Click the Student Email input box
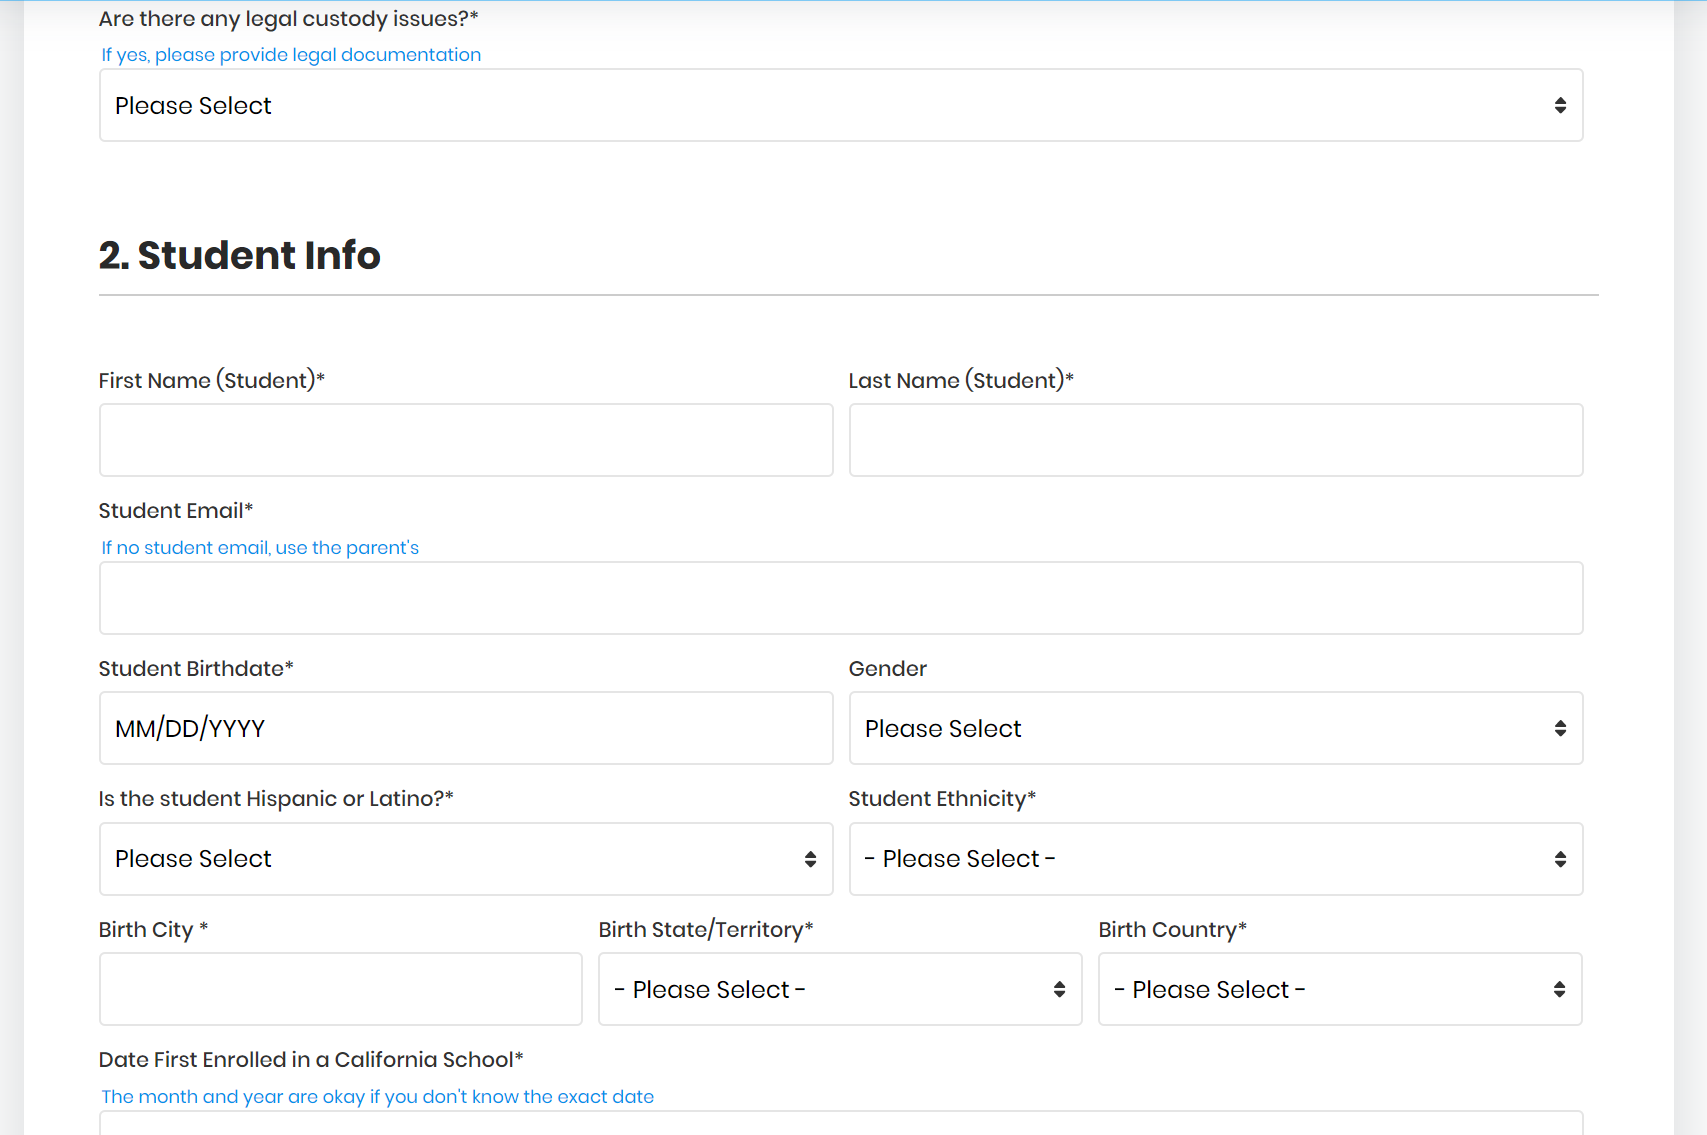 (x=840, y=598)
